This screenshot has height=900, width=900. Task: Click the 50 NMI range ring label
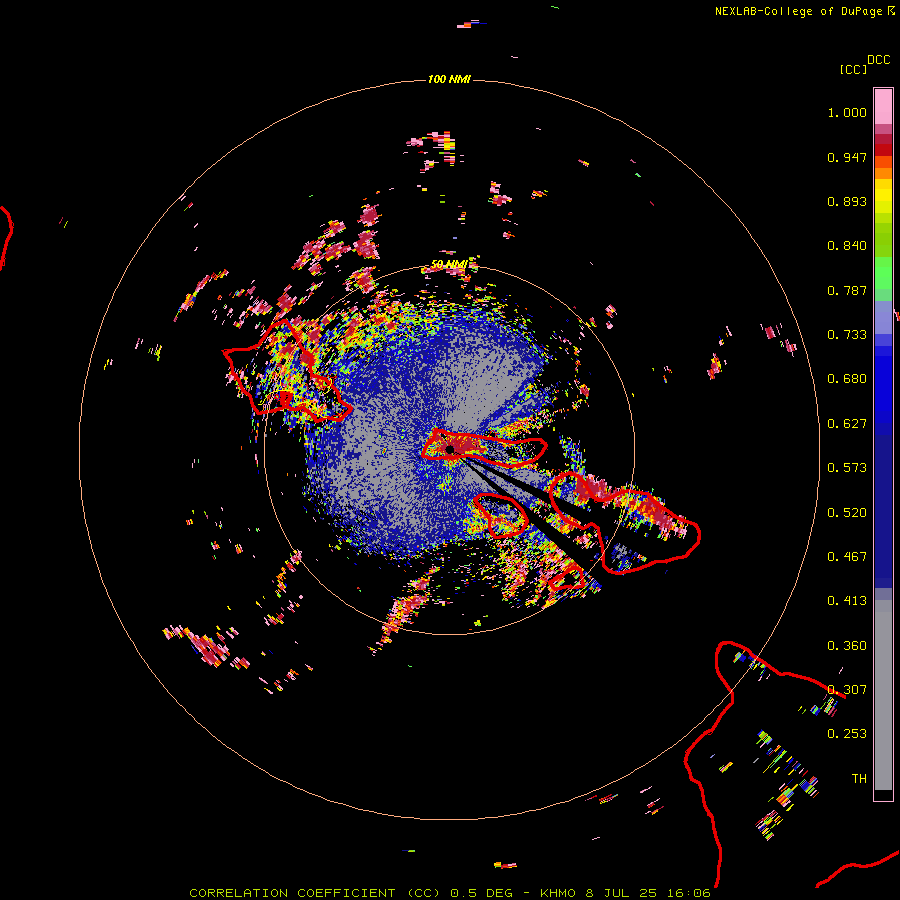pyautogui.click(x=449, y=265)
